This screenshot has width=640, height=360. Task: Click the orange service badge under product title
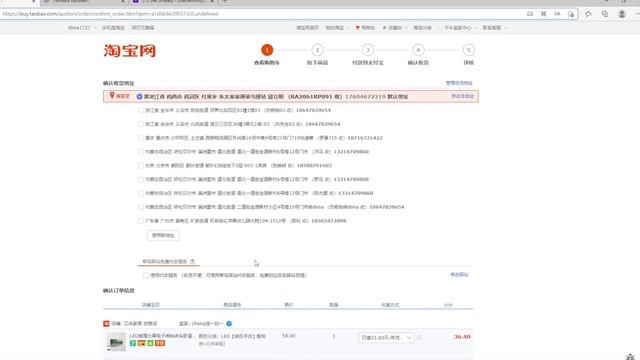pyautogui.click(x=141, y=343)
